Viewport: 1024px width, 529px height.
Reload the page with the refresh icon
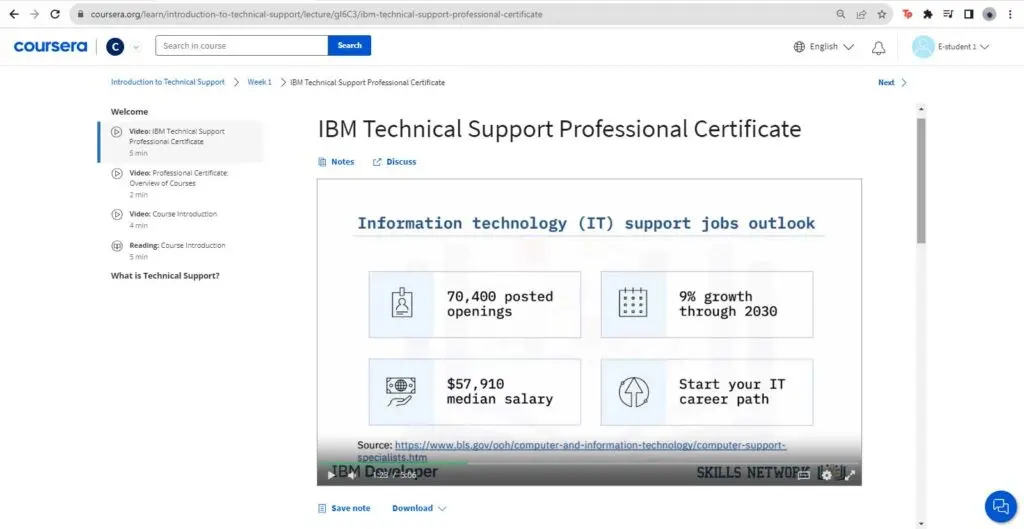point(56,14)
